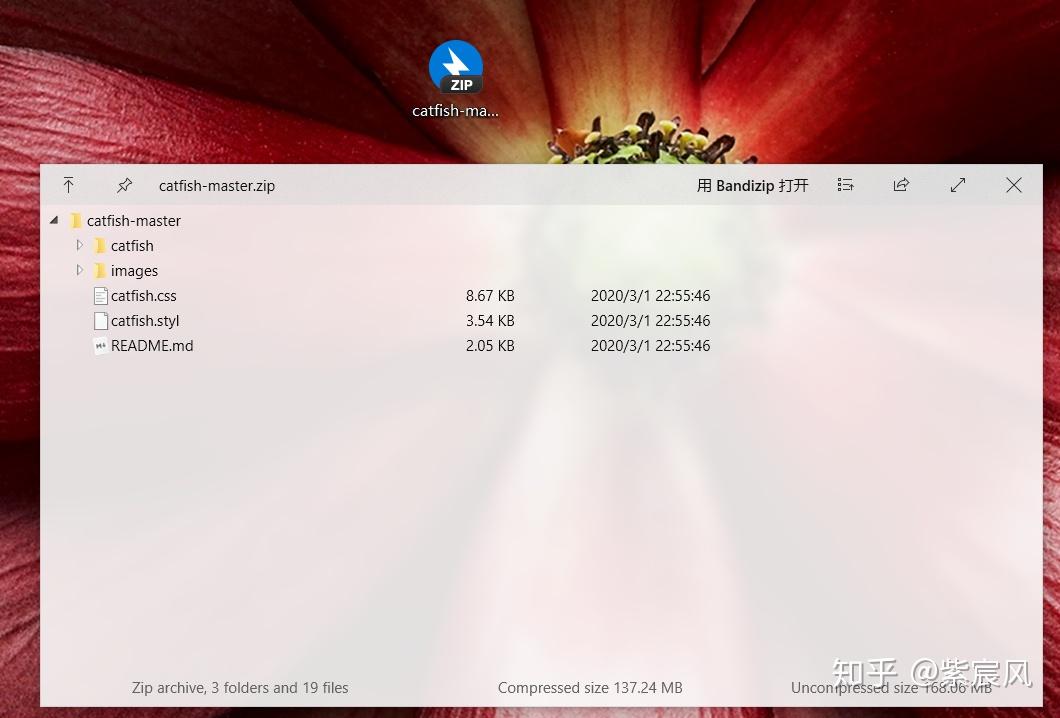Click the catfish-master.zip window title

coord(217,185)
